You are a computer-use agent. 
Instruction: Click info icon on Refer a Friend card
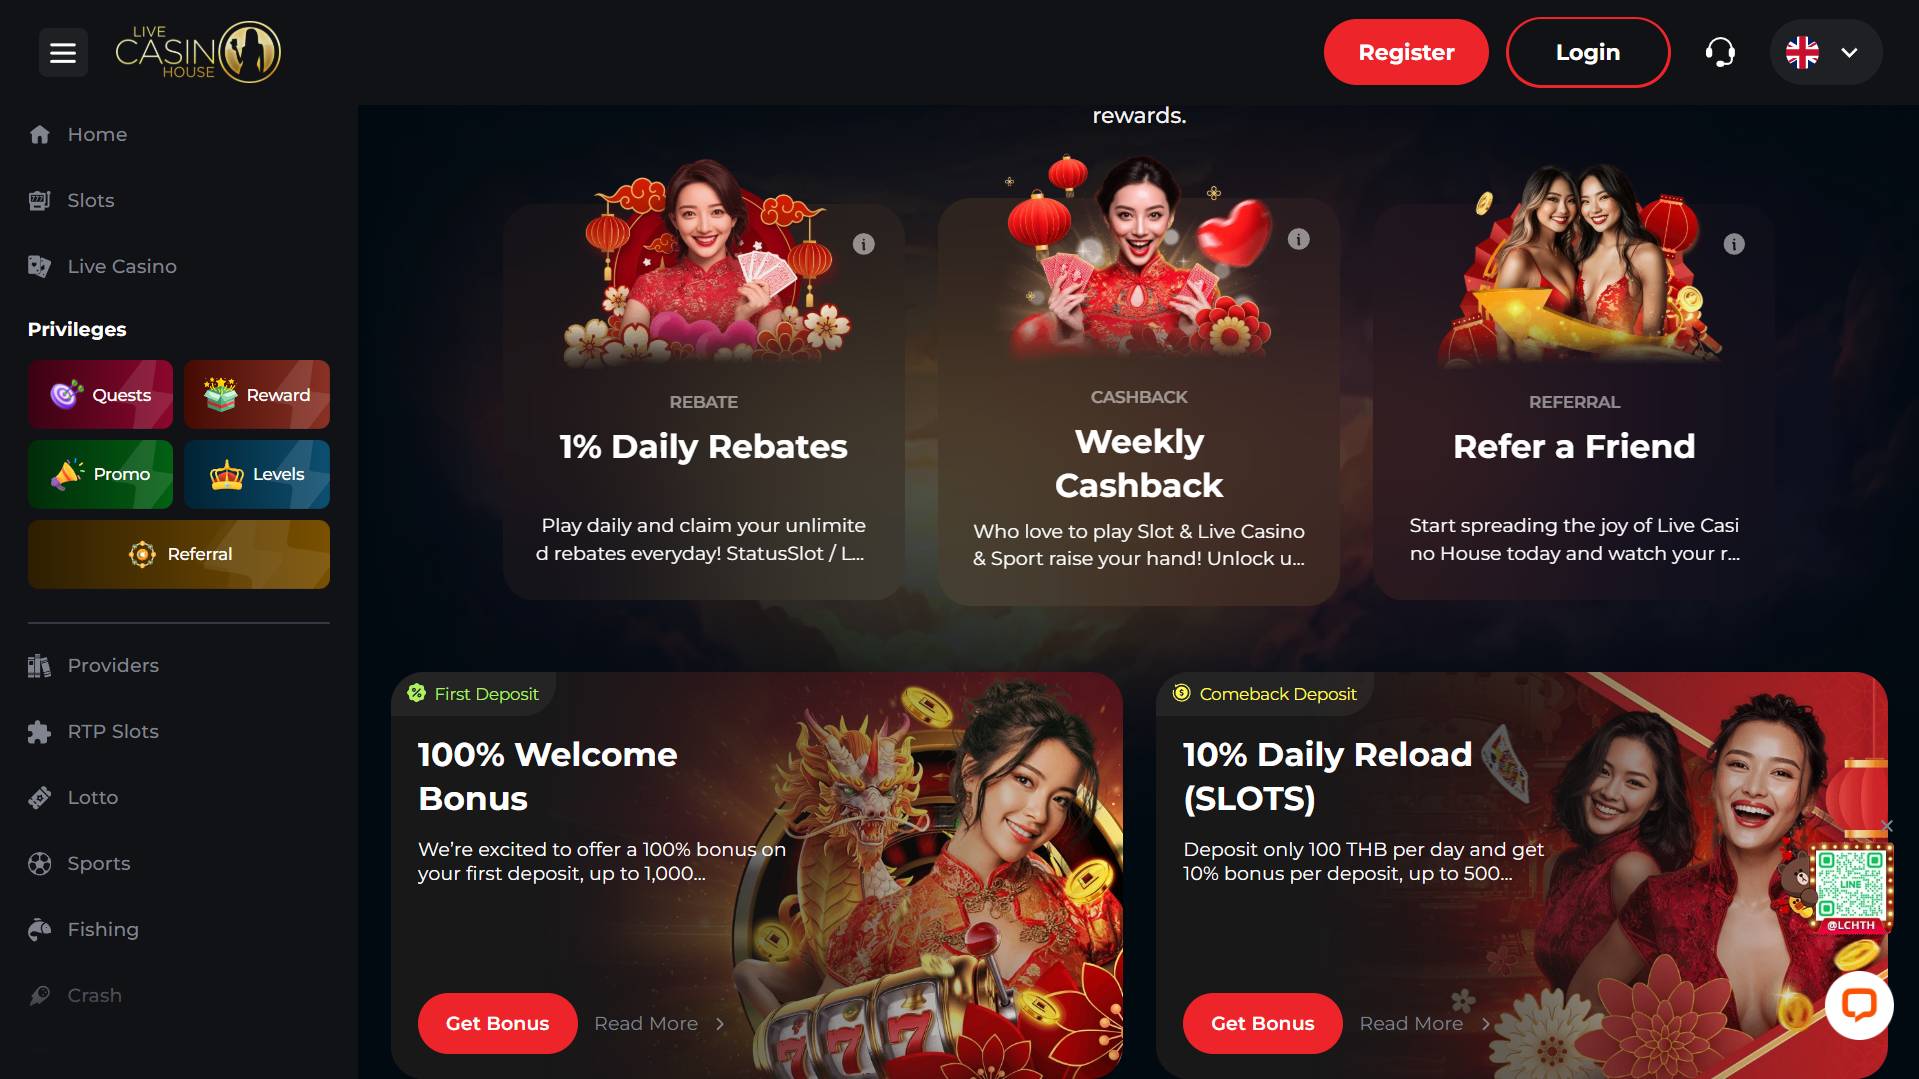tap(1734, 244)
